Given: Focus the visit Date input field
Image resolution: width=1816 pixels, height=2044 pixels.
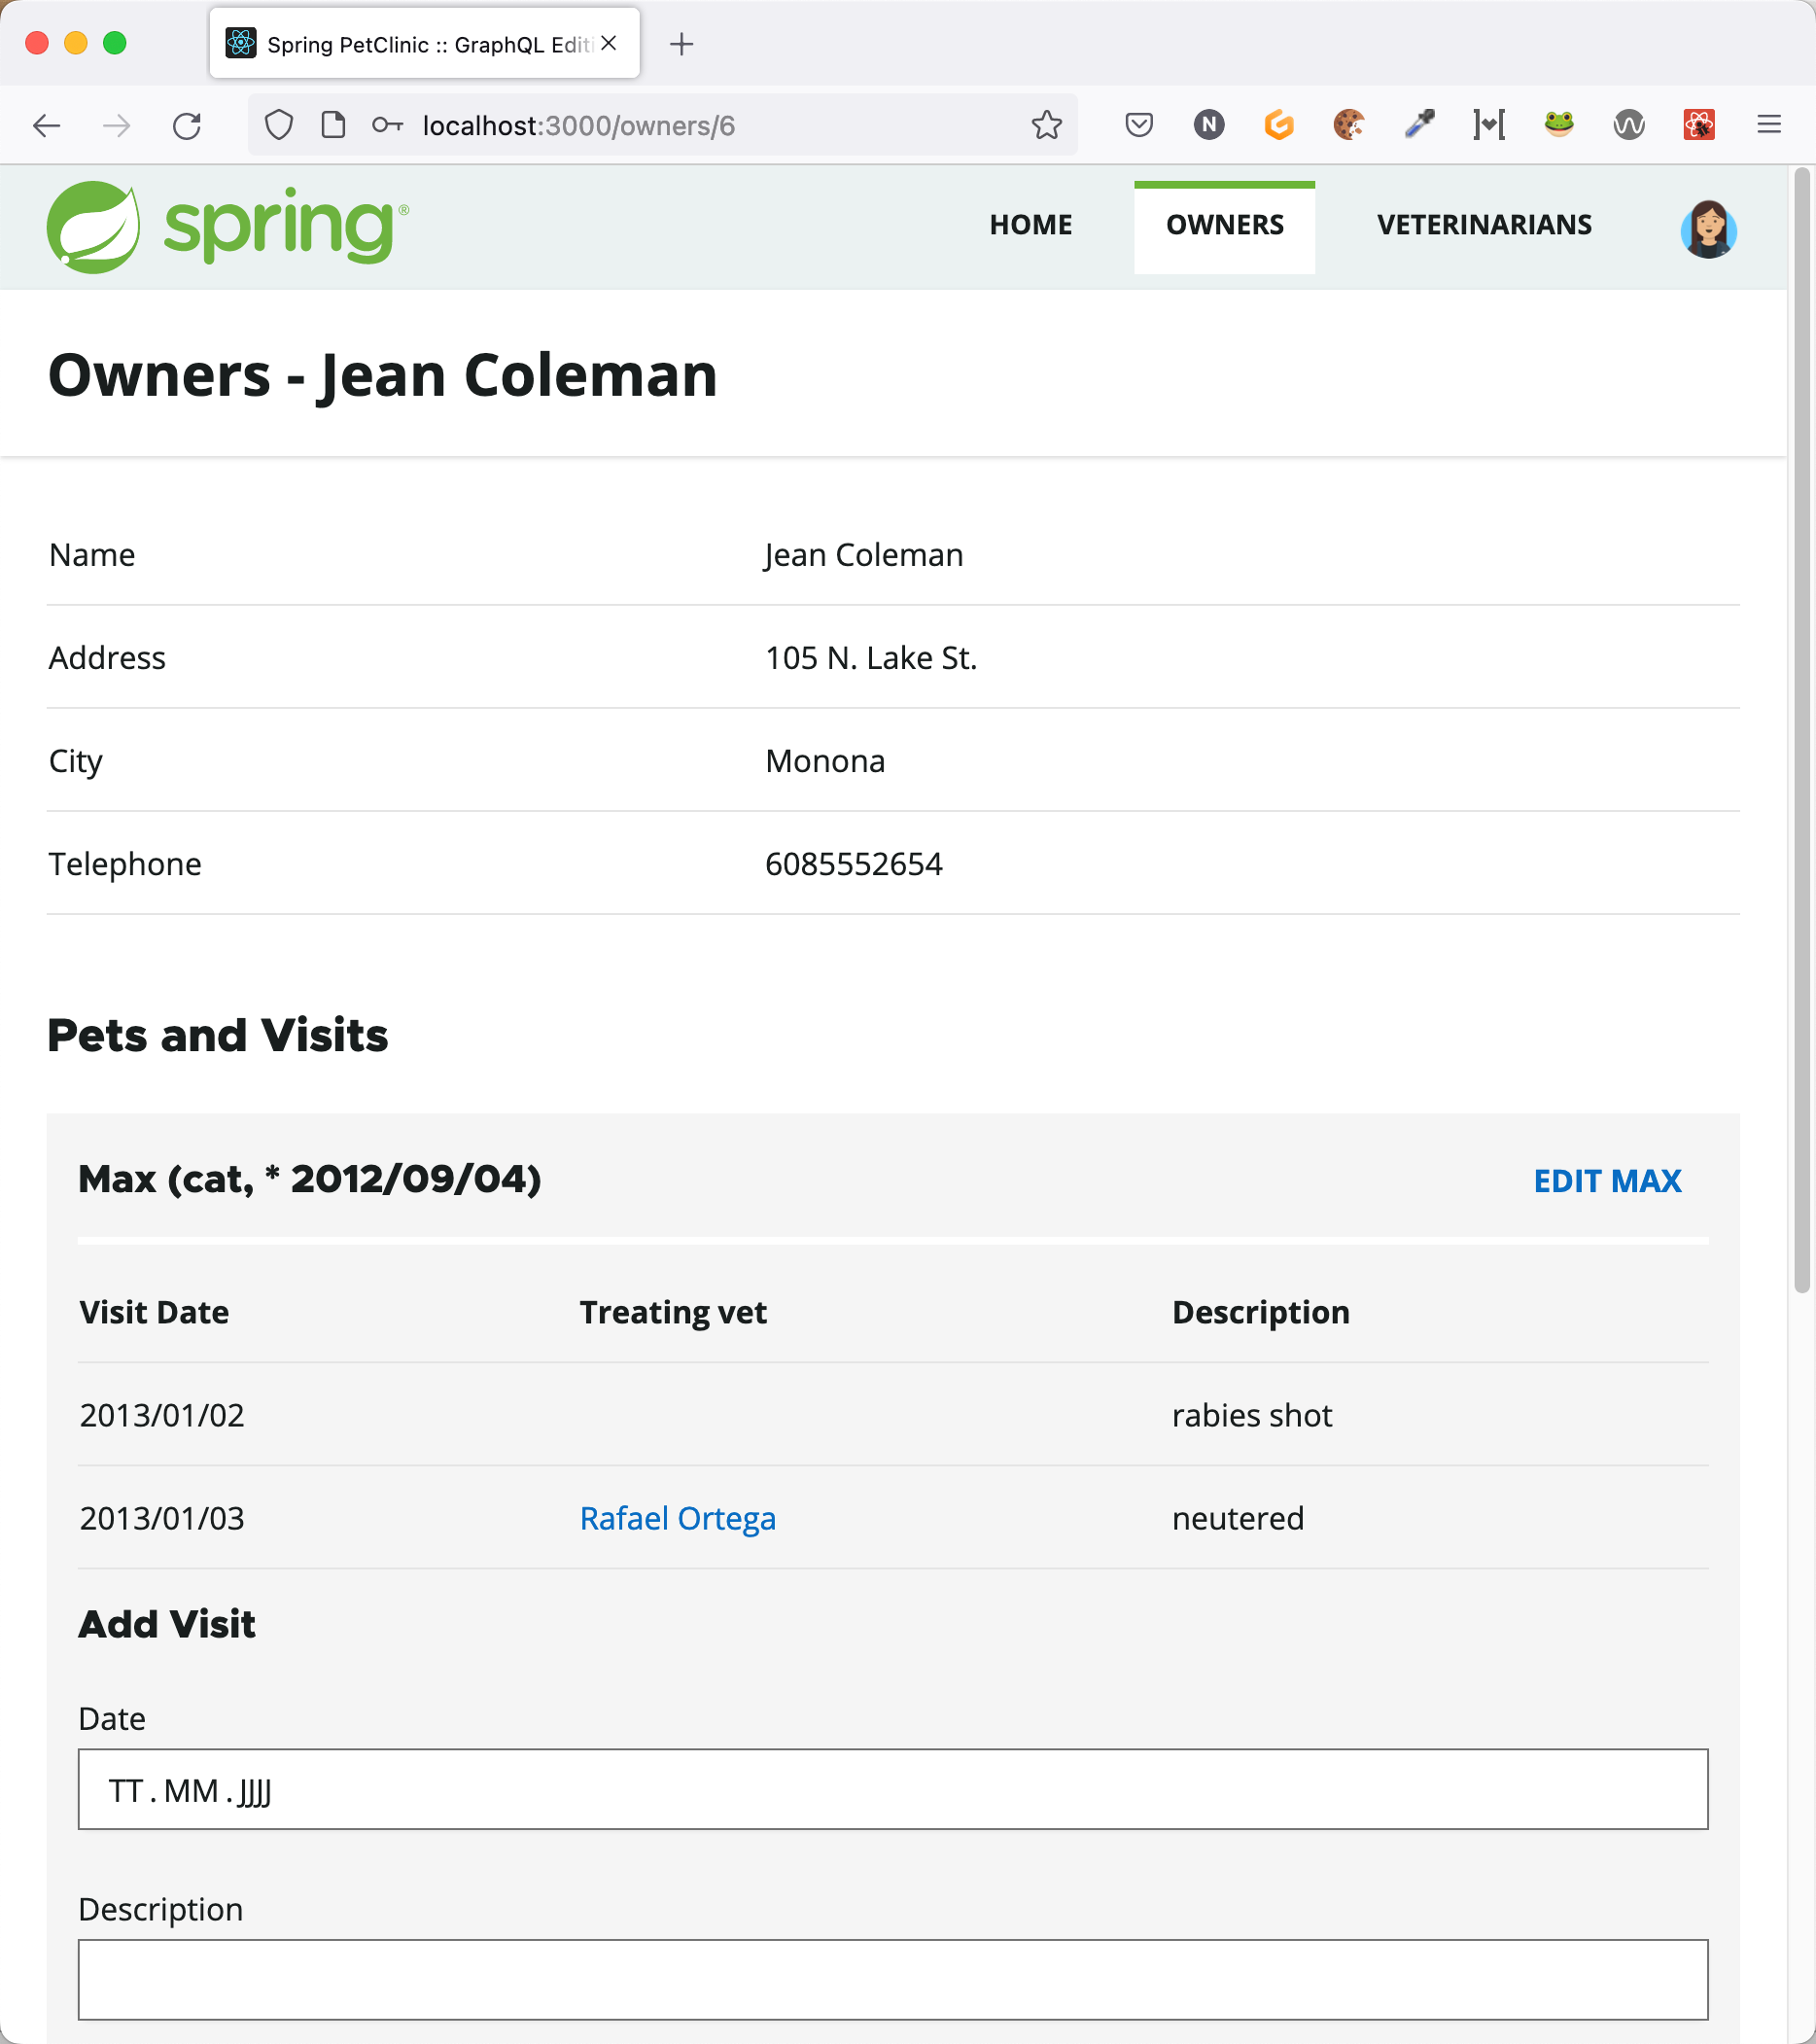Looking at the screenshot, I should 892,1789.
